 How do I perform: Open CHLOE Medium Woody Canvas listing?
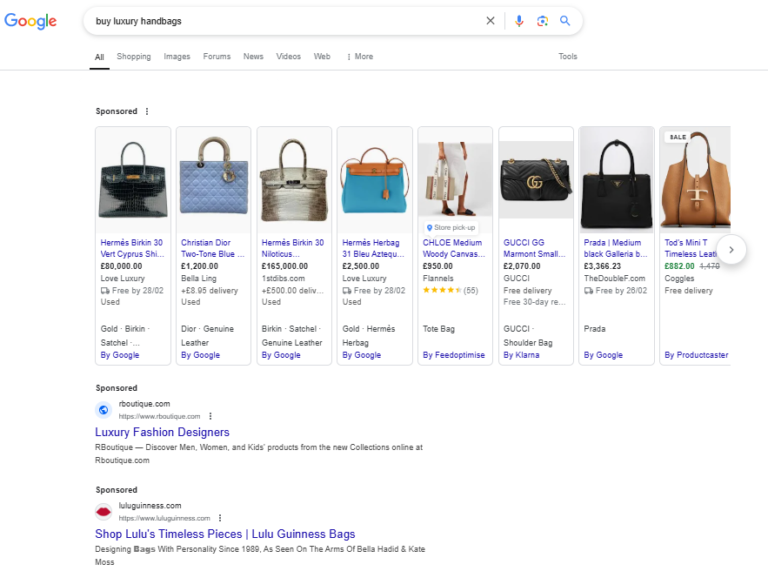[x=454, y=248]
